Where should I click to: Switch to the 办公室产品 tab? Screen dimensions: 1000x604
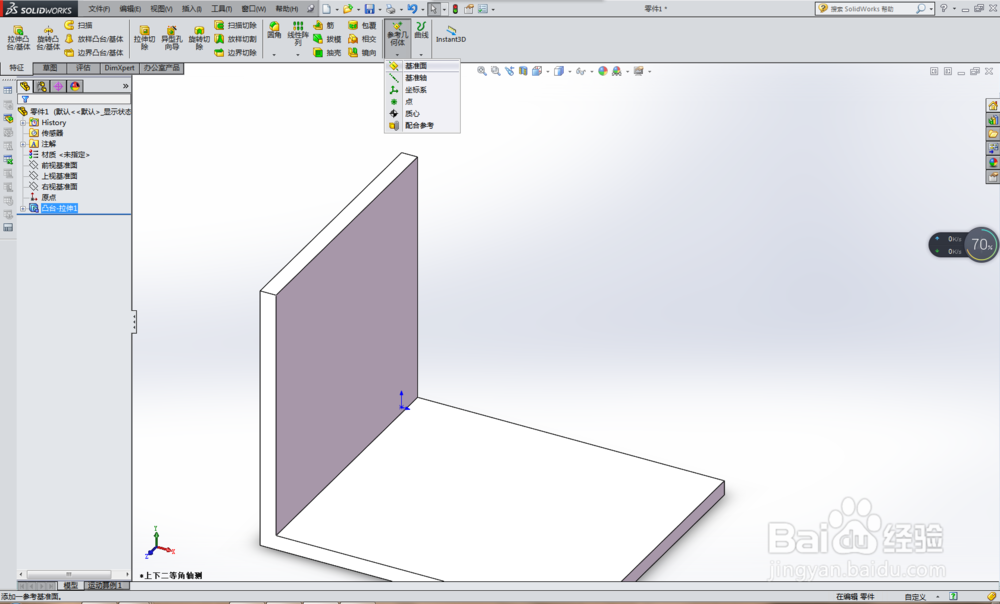[161, 68]
